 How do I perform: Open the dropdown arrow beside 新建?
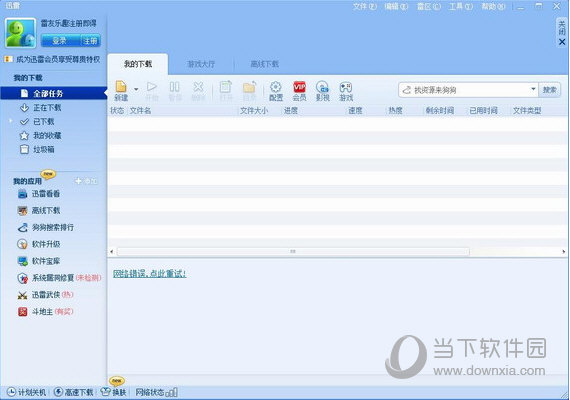tap(136, 89)
